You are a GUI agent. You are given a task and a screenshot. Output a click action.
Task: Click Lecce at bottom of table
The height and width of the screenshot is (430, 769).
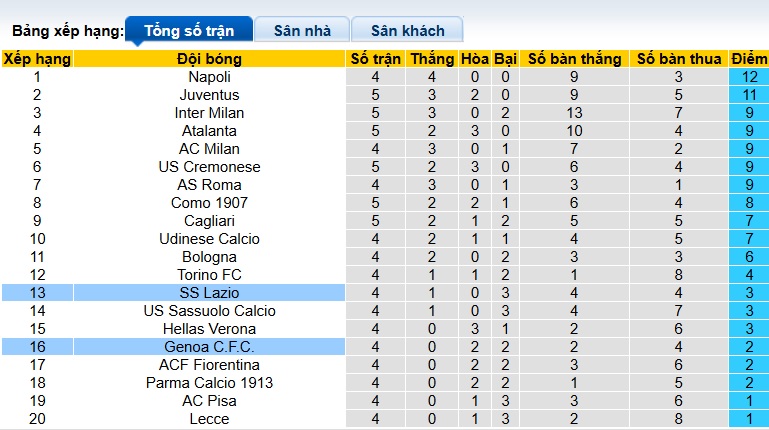pos(209,419)
